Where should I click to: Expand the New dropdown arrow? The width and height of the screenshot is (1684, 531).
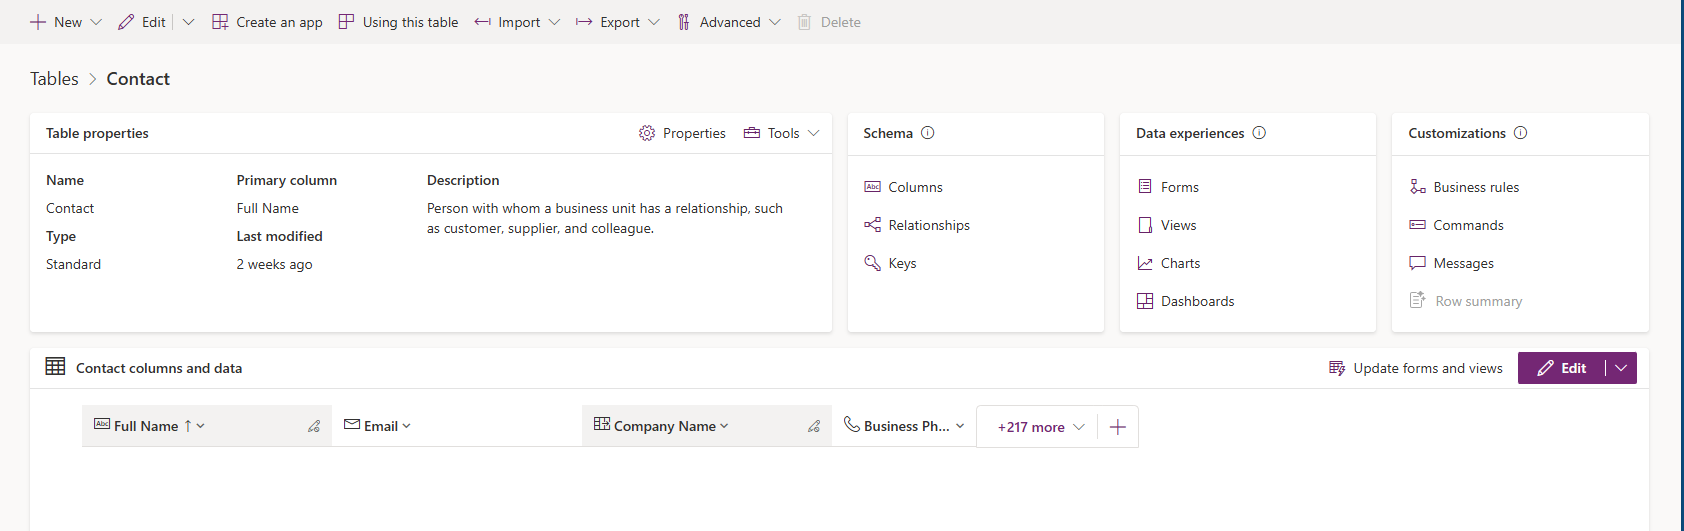point(96,22)
